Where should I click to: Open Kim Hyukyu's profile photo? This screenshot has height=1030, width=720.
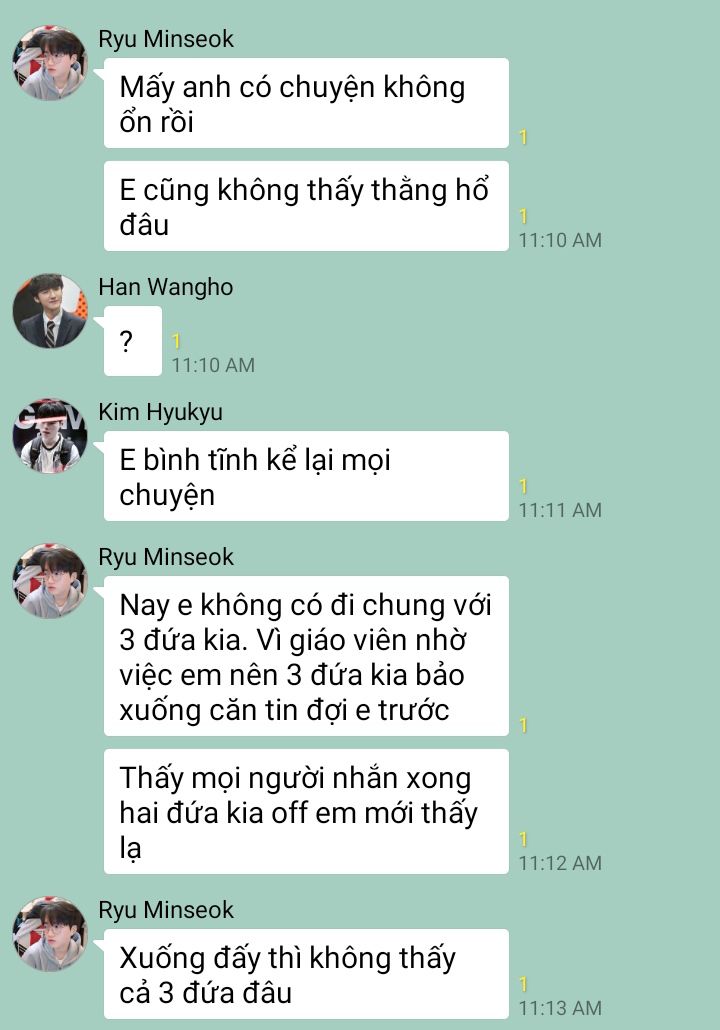click(50, 436)
